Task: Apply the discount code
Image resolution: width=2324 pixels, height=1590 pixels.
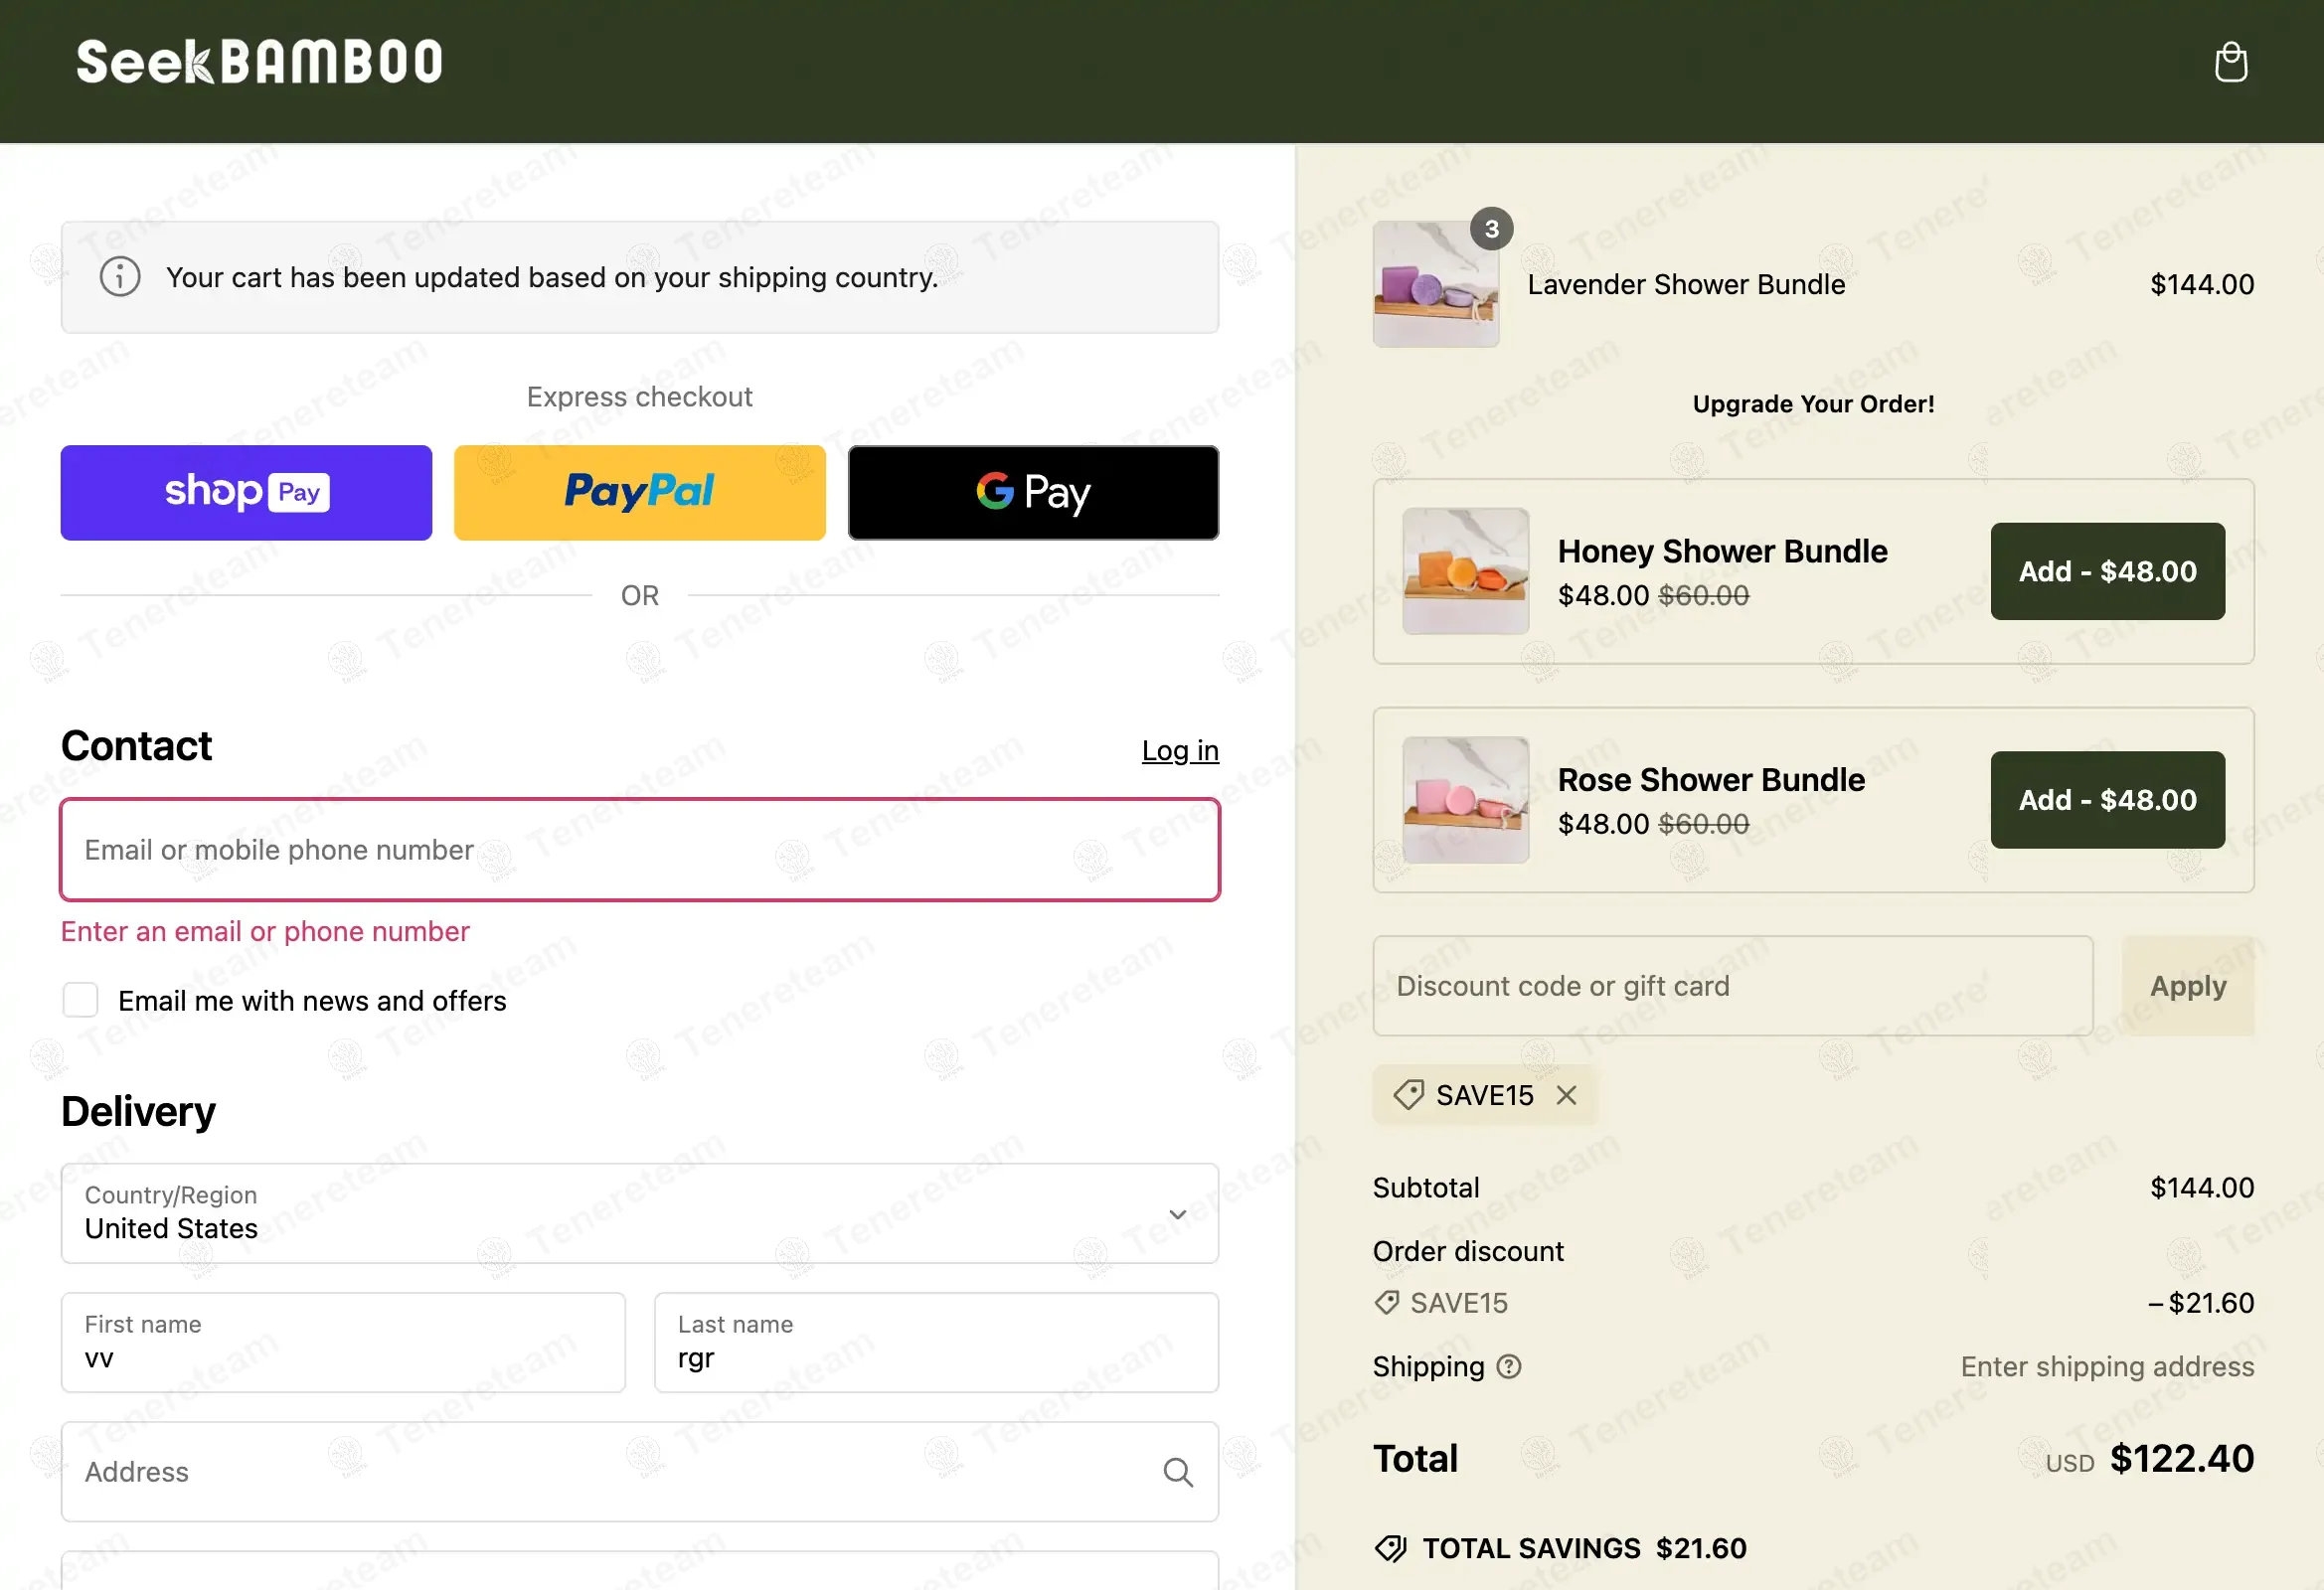Action: tap(2187, 986)
